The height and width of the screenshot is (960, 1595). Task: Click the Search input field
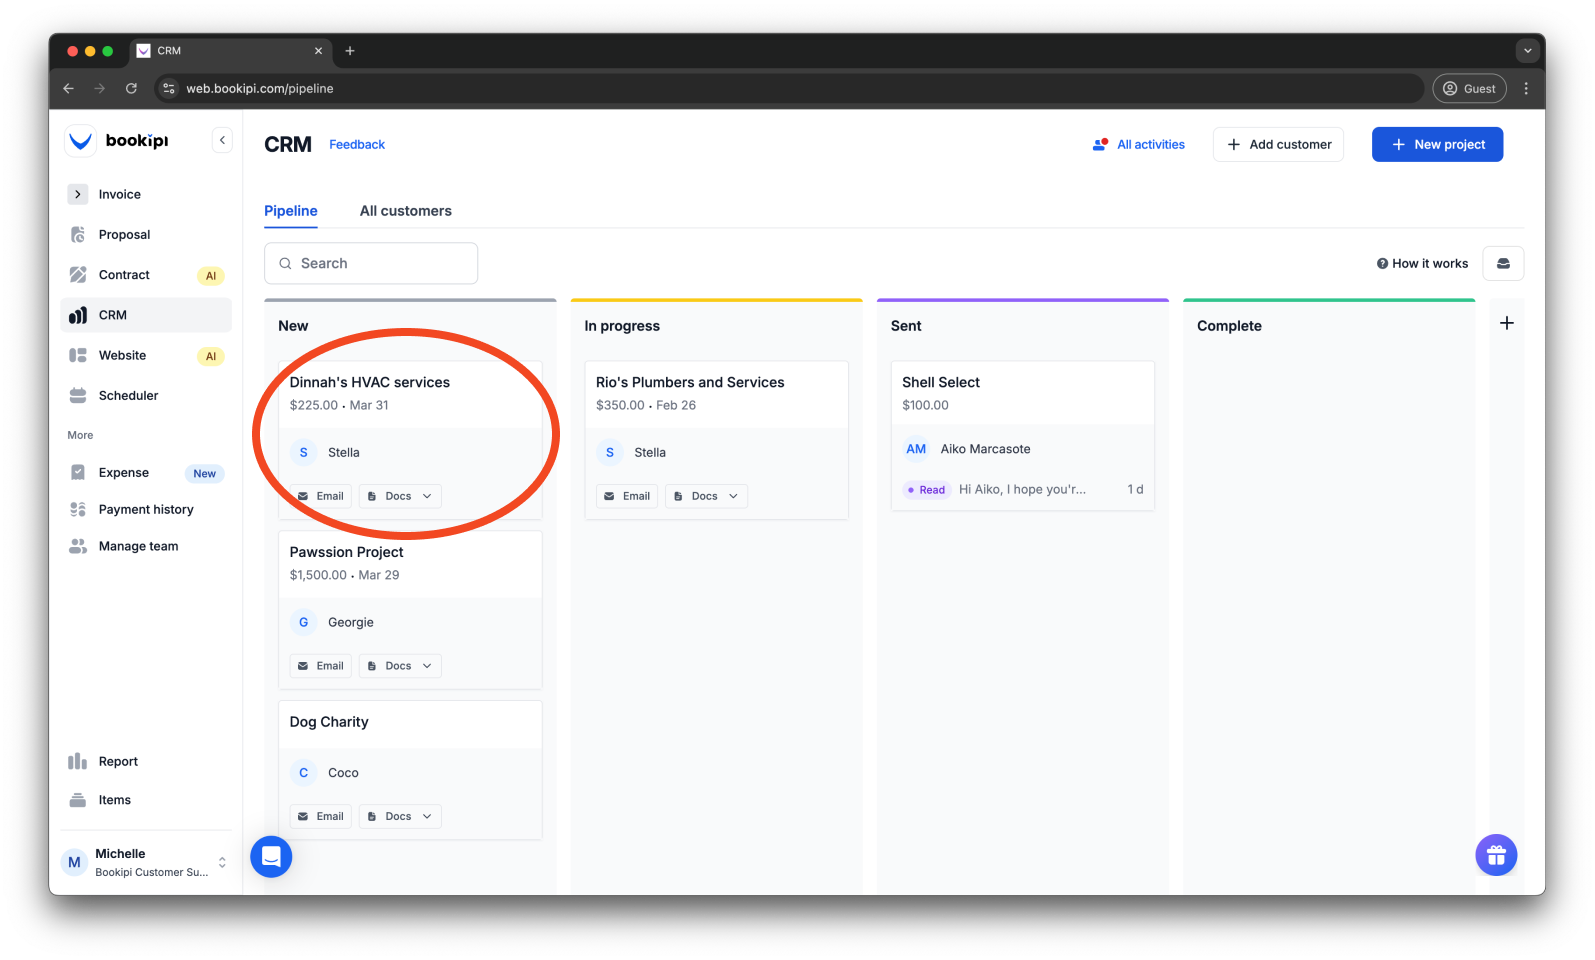click(x=371, y=263)
